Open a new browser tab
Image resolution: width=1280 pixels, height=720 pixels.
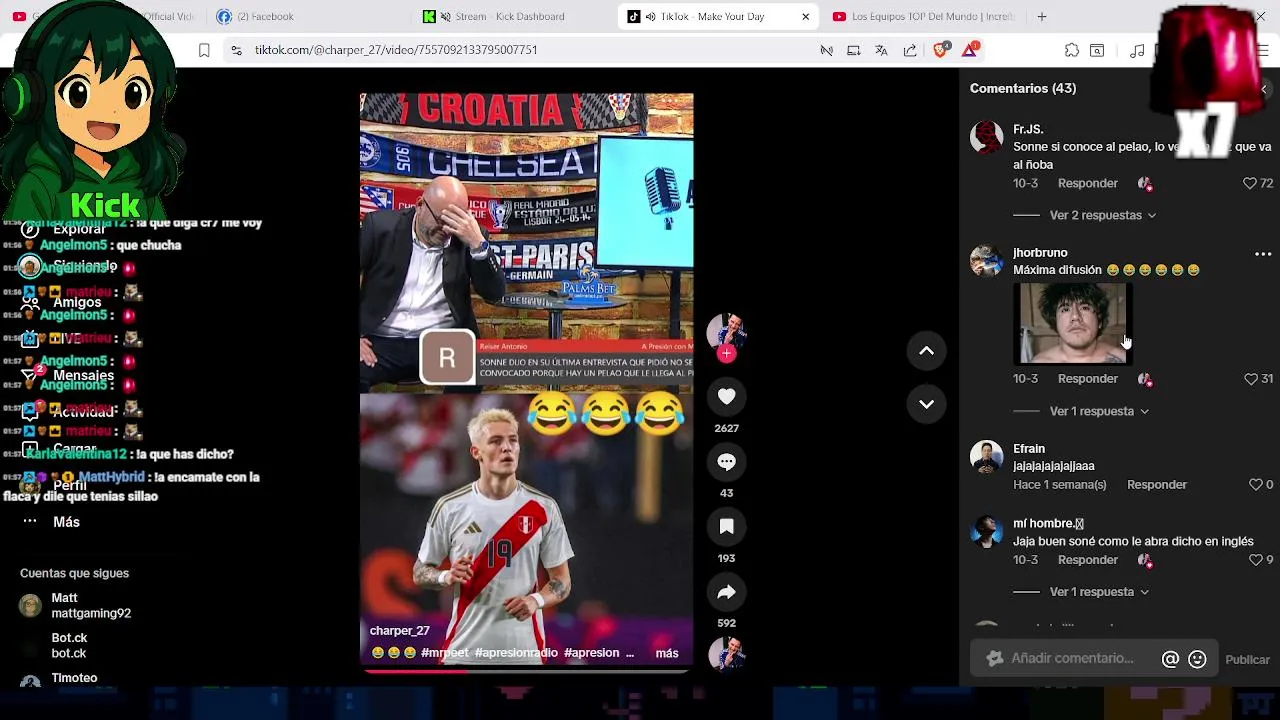1042,16
